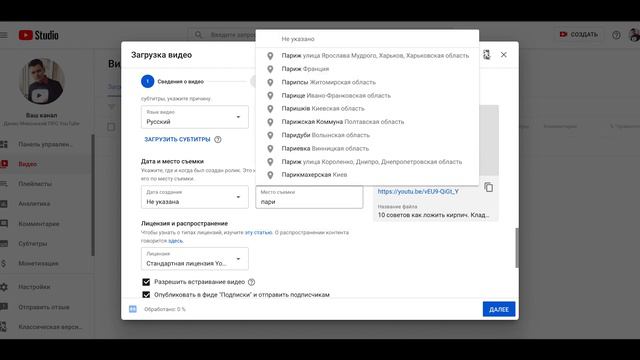Click the ДАЛЕЕ button

[x=499, y=309]
